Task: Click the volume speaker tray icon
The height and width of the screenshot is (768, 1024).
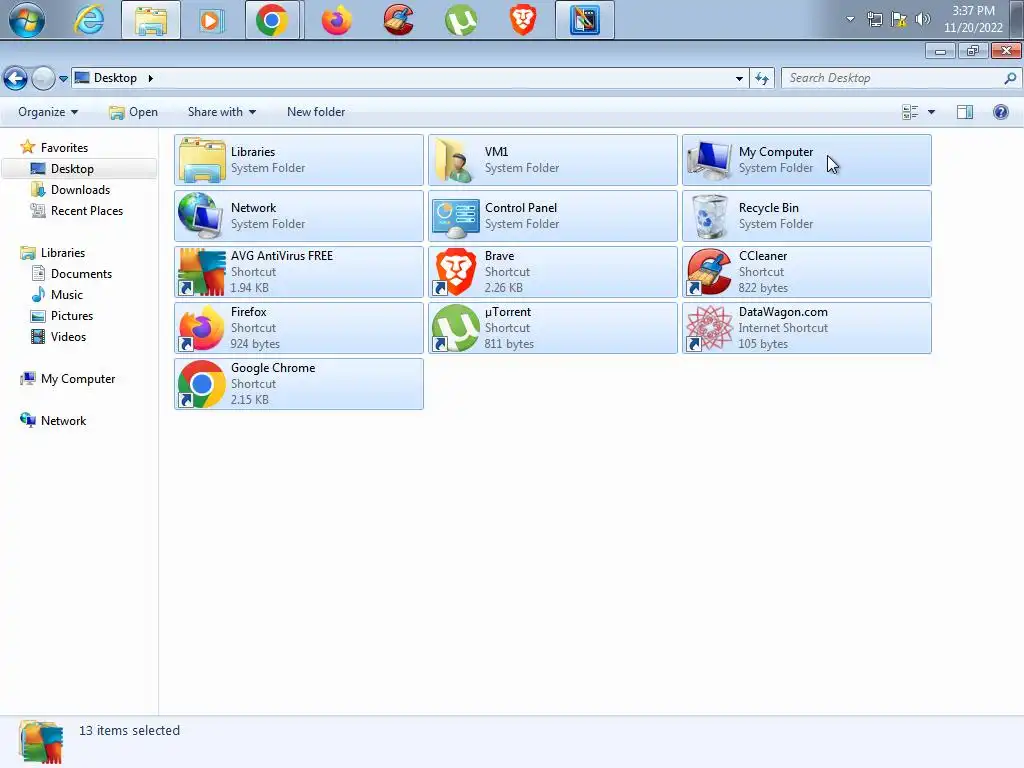Action: pos(923,19)
